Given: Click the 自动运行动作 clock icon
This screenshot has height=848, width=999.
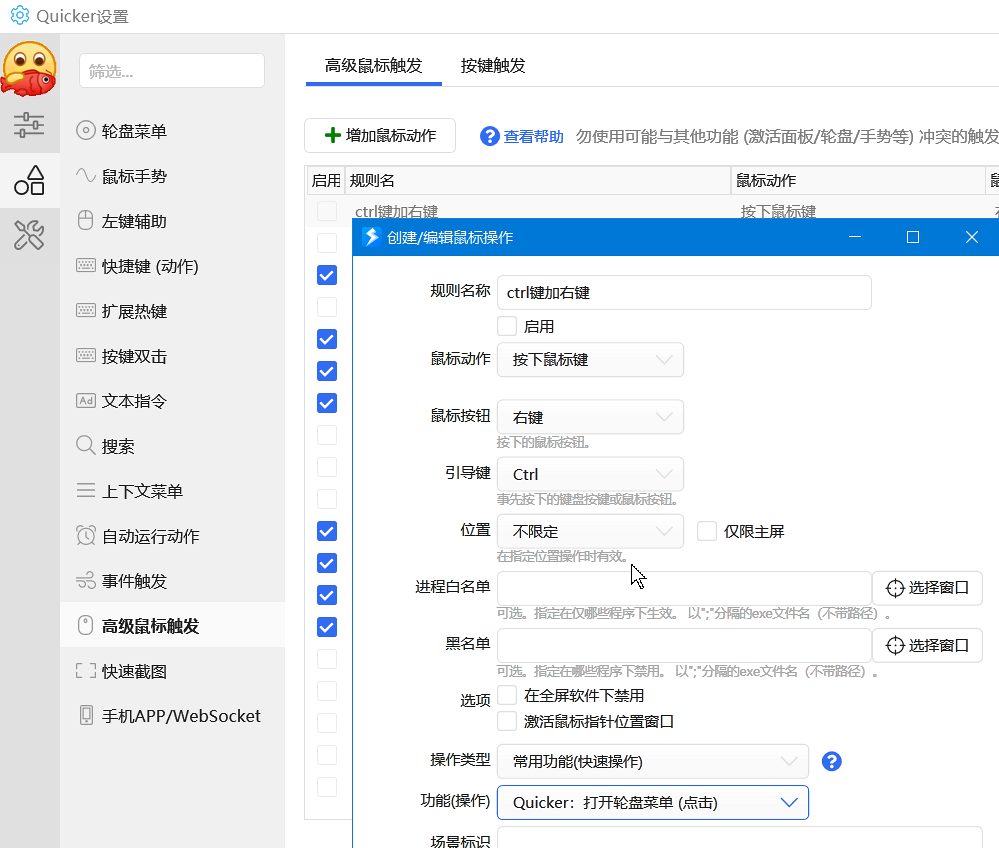Looking at the screenshot, I should [x=85, y=535].
